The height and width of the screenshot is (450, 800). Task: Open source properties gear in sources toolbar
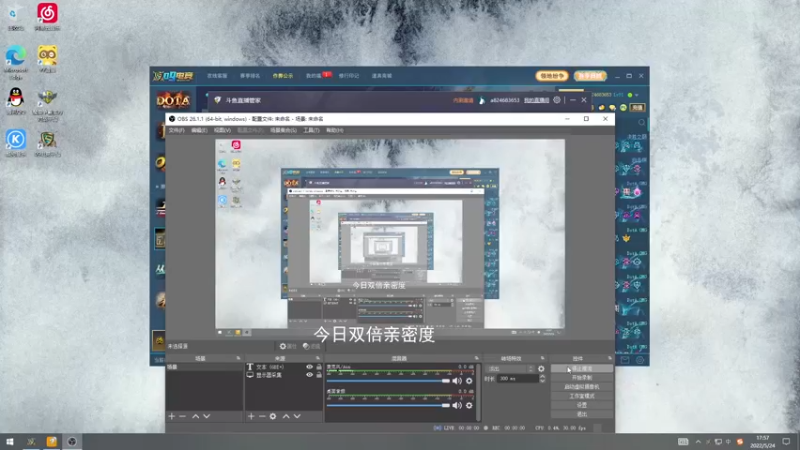[273, 416]
